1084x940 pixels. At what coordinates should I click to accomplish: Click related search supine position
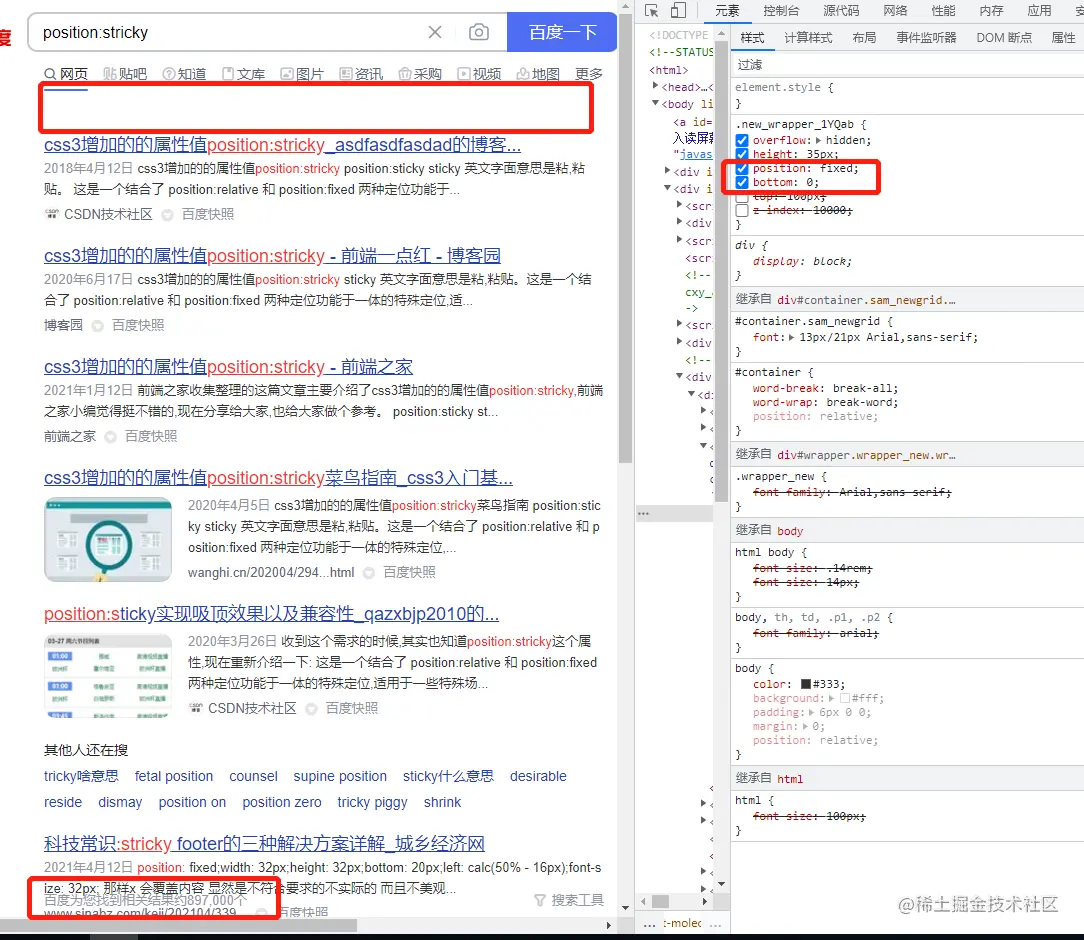point(340,776)
